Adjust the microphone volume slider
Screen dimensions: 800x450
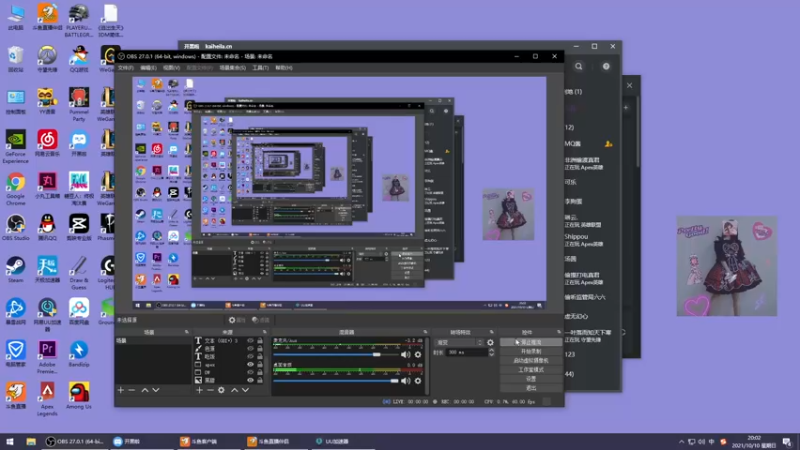coord(336,355)
